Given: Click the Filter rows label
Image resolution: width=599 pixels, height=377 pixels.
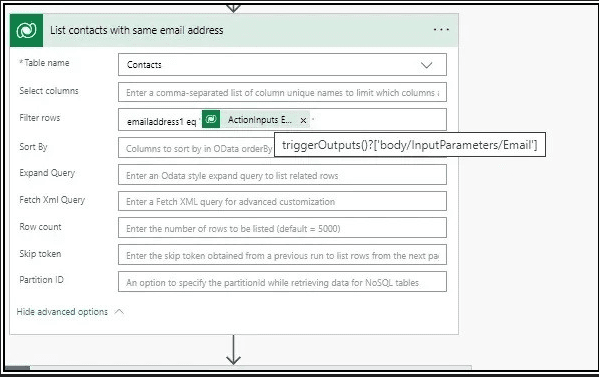Looking at the screenshot, I should [40, 118].
